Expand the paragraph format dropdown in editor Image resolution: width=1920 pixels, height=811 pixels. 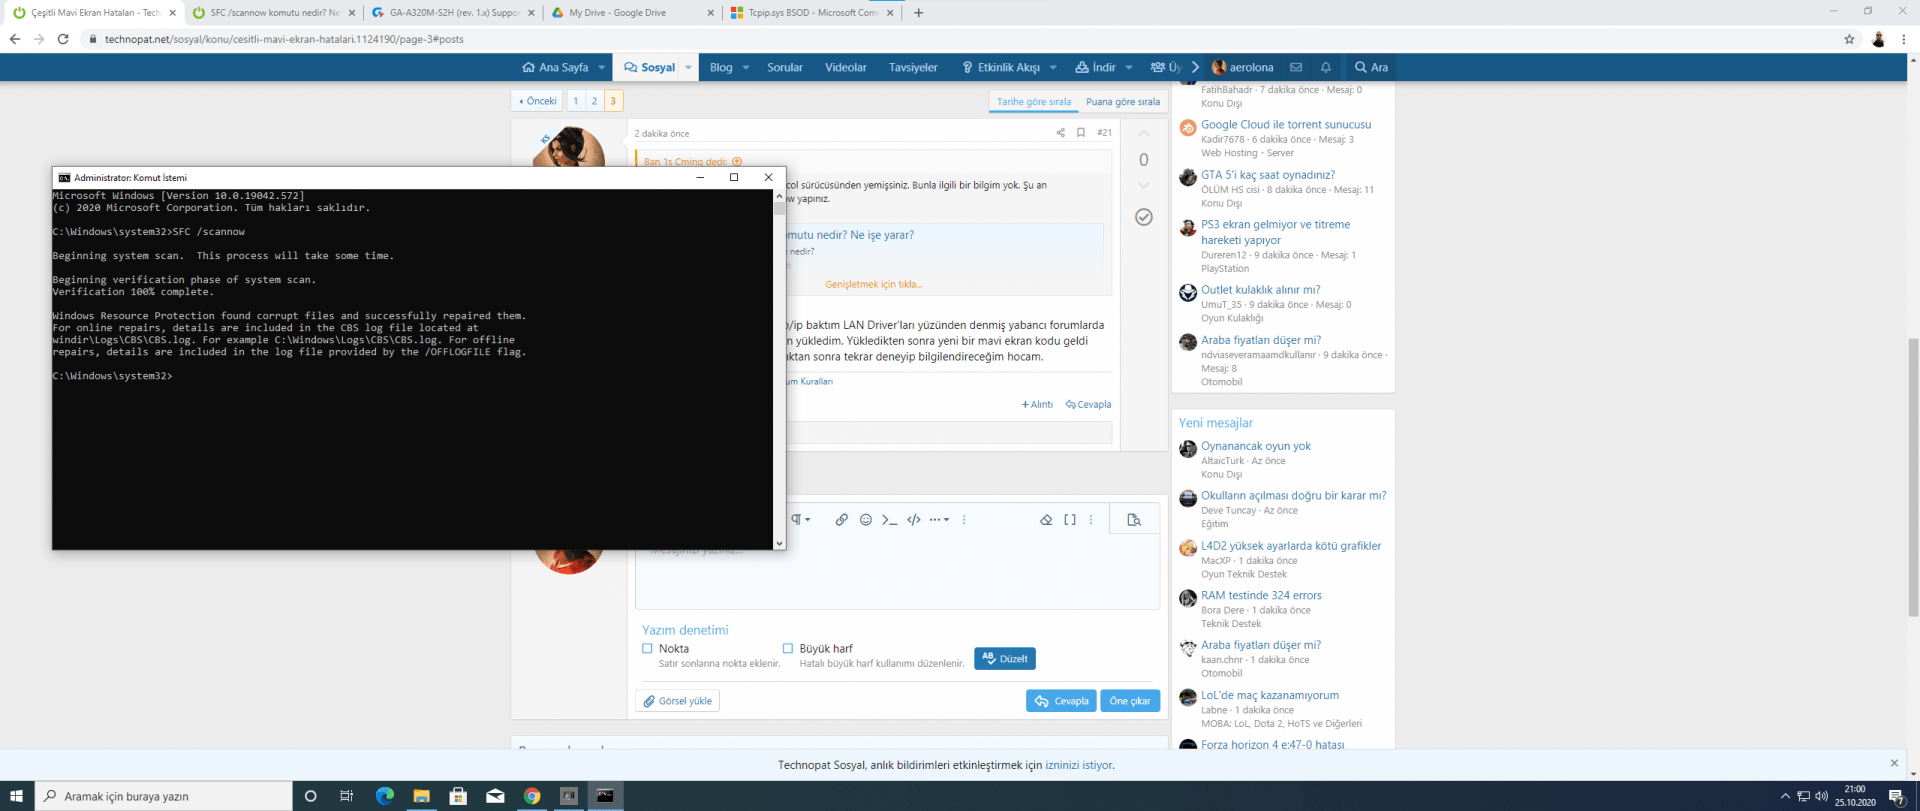coord(801,520)
